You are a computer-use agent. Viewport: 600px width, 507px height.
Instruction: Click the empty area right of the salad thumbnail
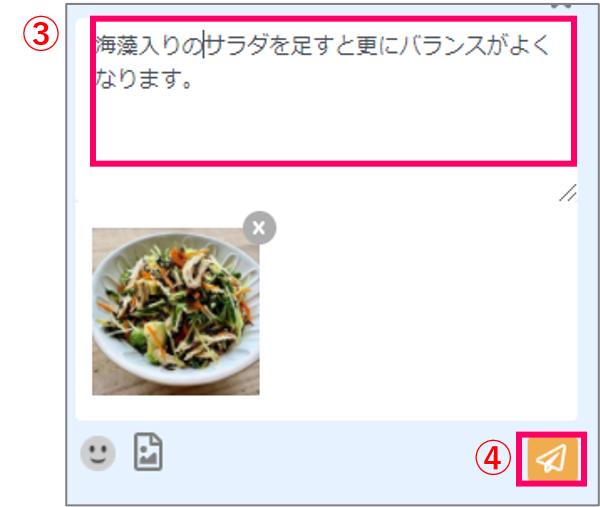(418, 311)
